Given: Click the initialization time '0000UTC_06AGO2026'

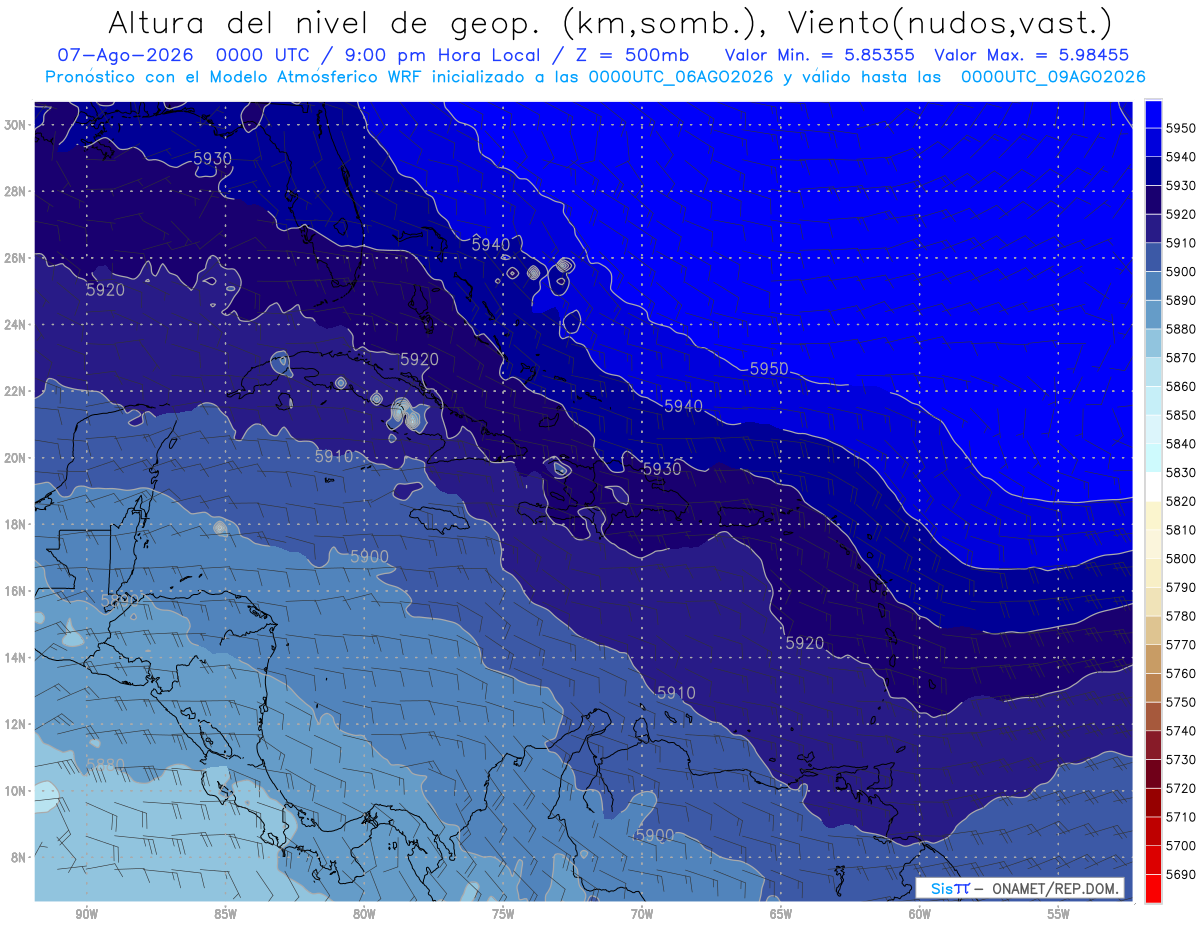Looking at the screenshot, I should pyautogui.click(x=681, y=77).
